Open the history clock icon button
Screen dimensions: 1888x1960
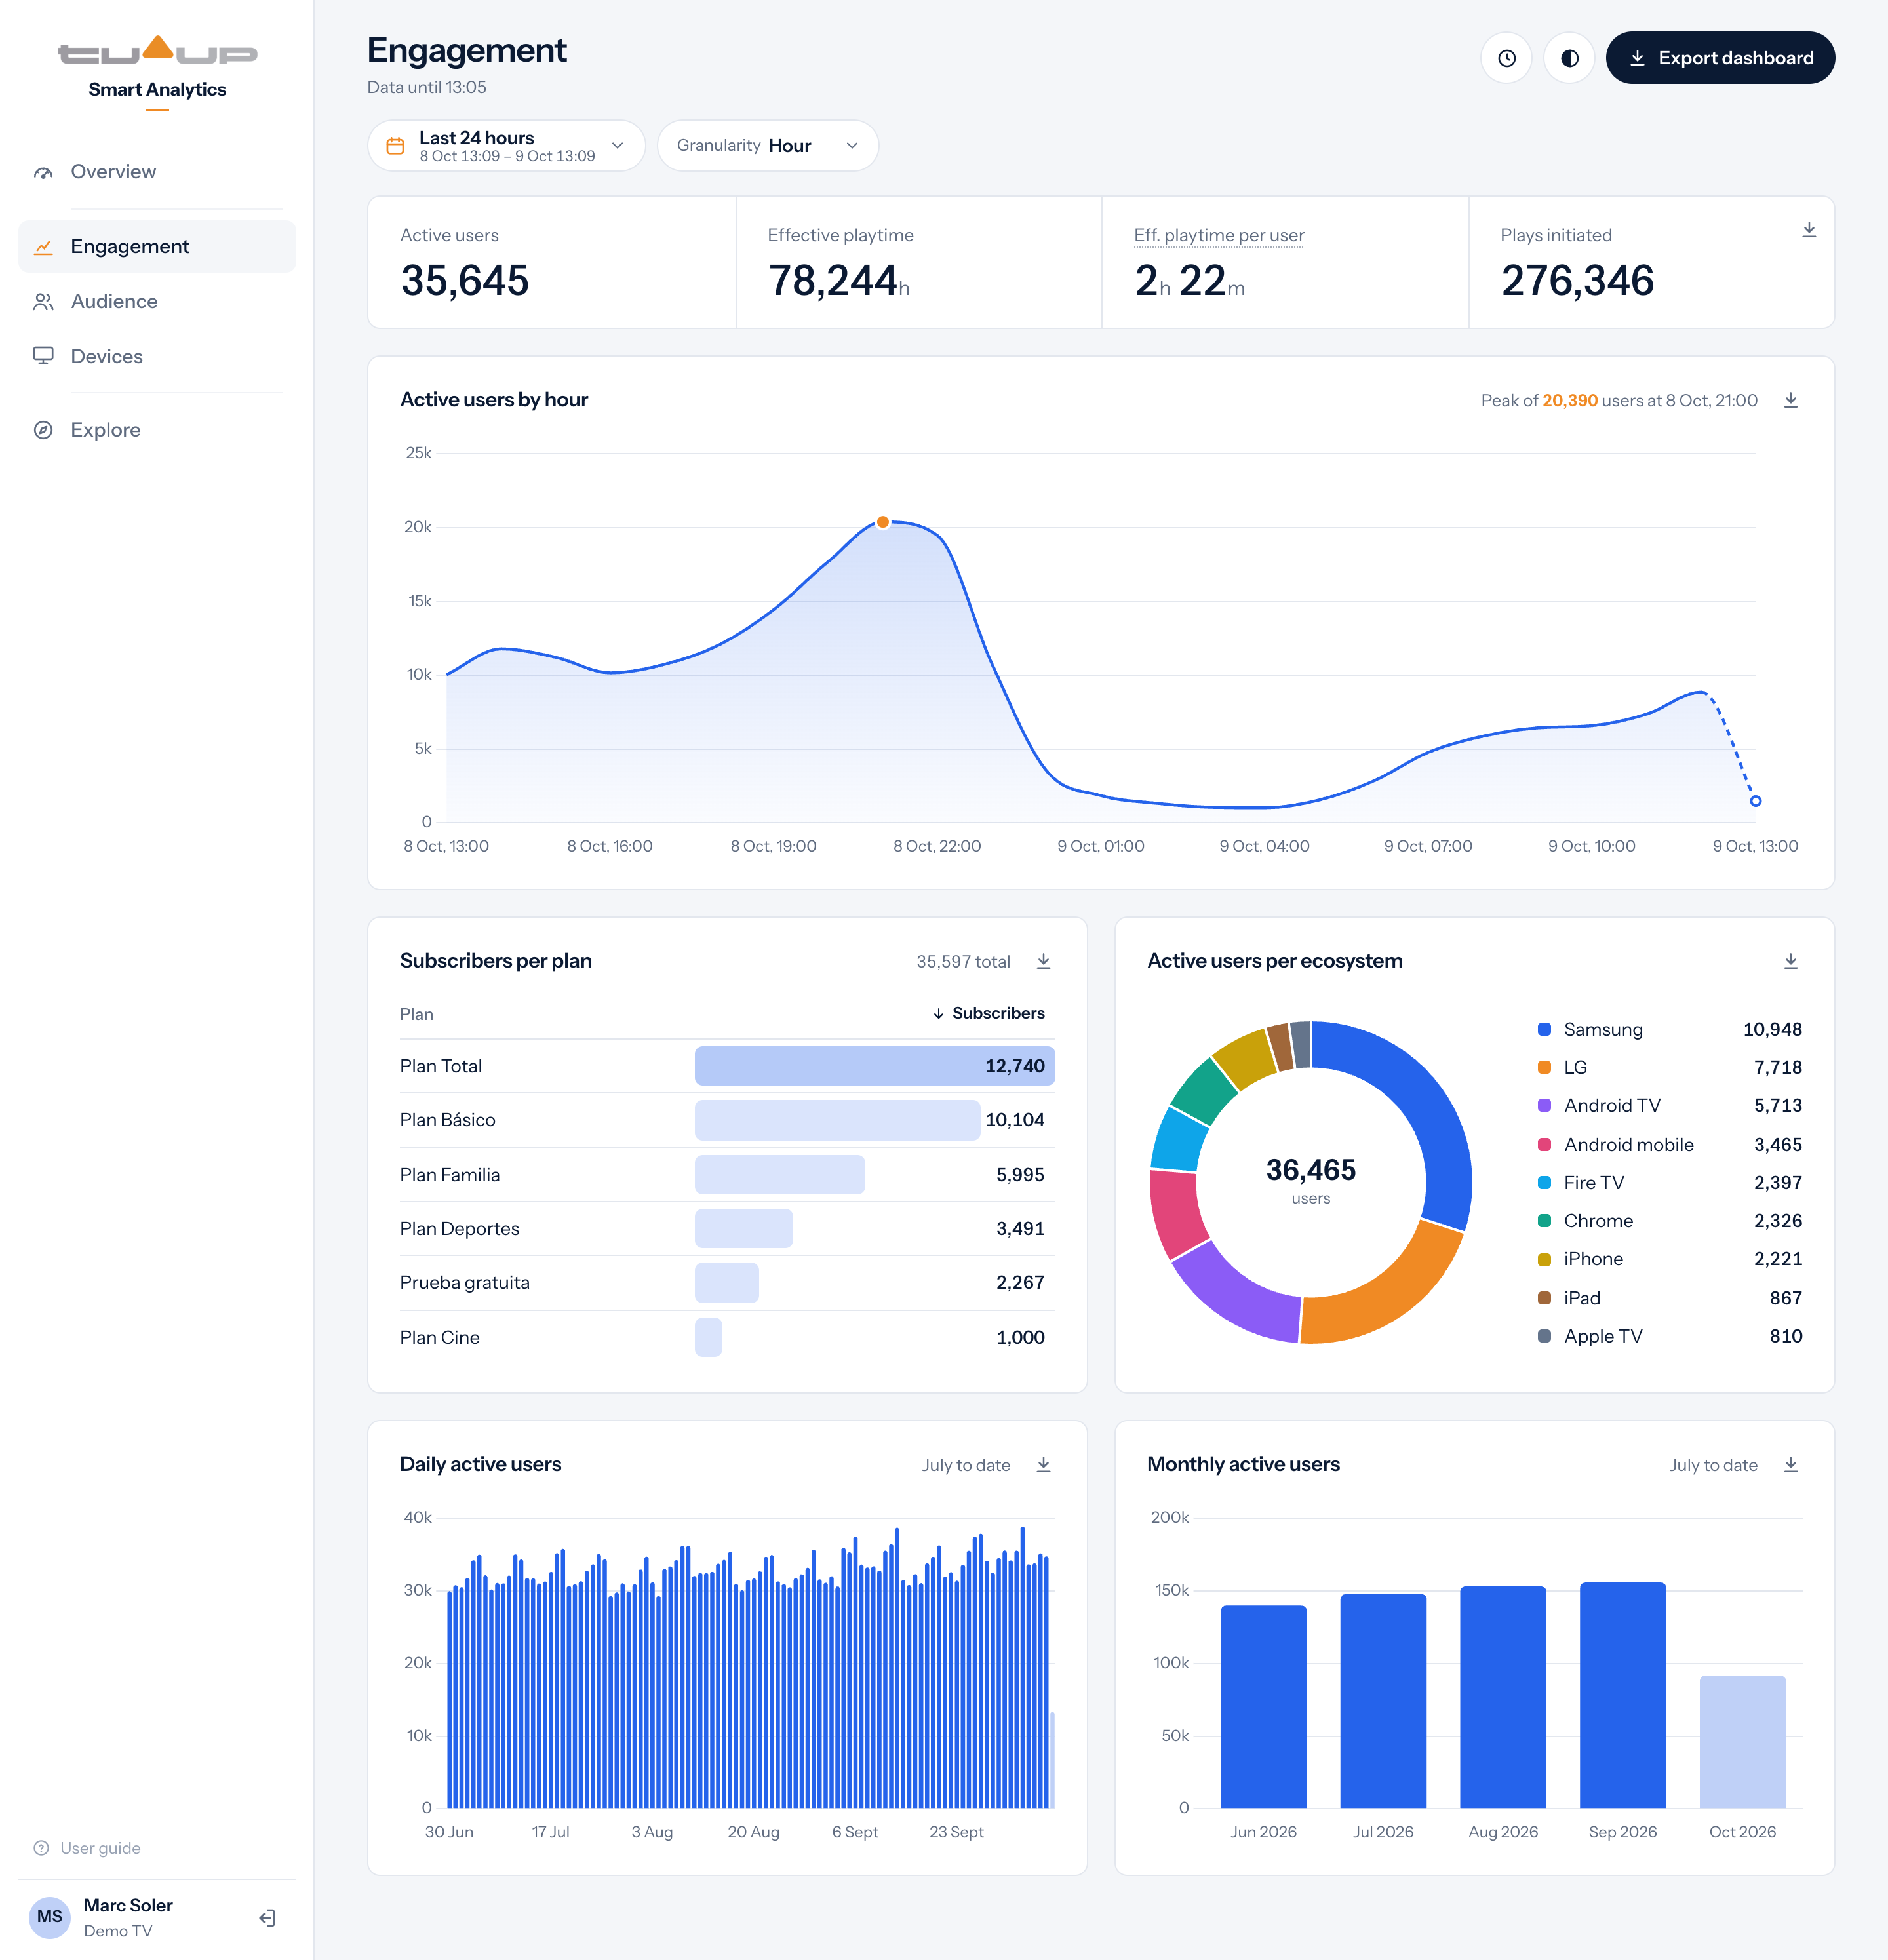[x=1506, y=58]
